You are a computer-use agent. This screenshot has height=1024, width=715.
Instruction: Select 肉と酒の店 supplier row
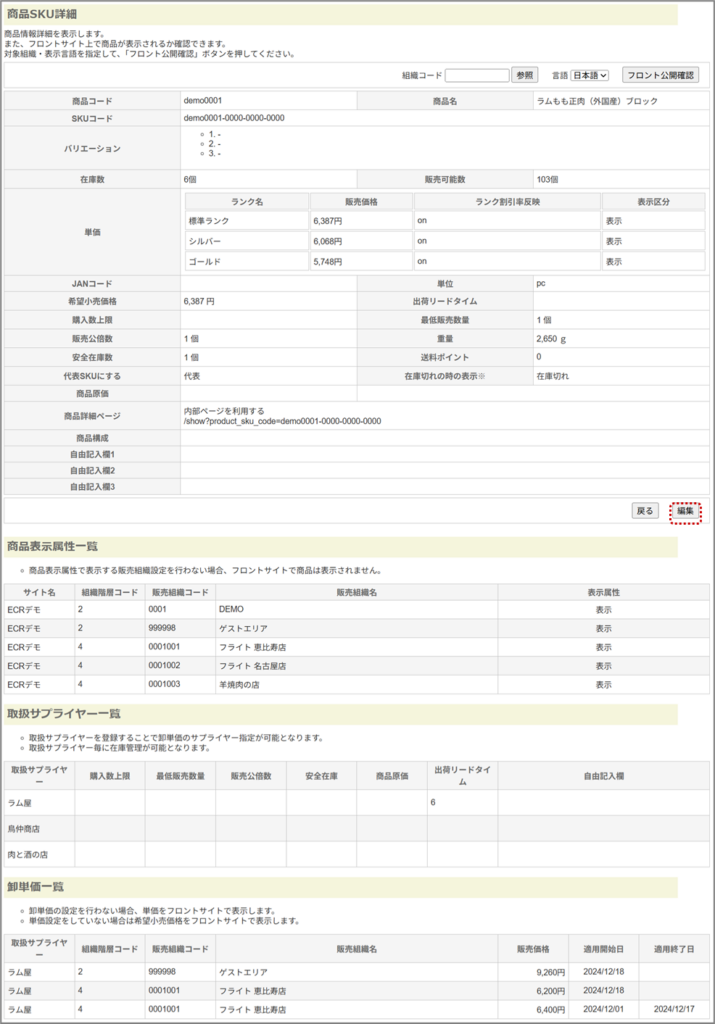point(28,854)
